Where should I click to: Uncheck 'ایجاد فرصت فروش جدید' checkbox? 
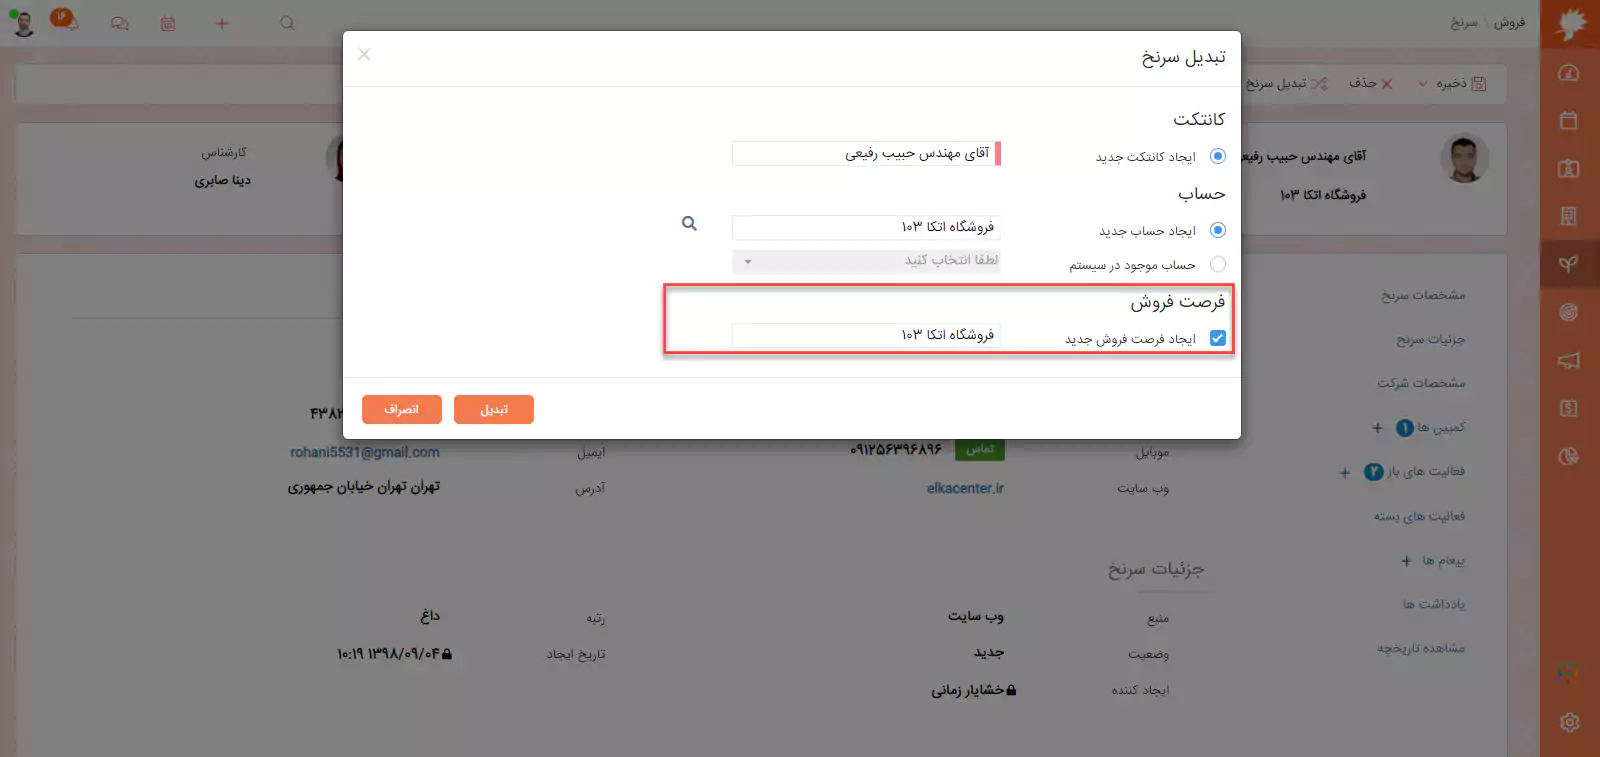click(1217, 338)
